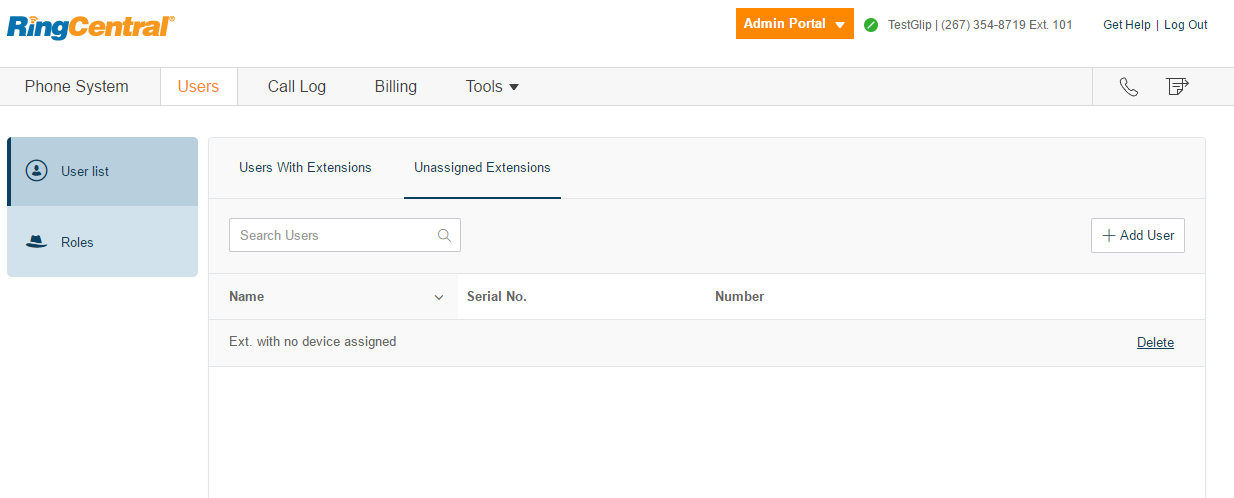Viewport: 1234px width, 498px height.
Task: Expand the Tools menu
Action: click(x=492, y=87)
